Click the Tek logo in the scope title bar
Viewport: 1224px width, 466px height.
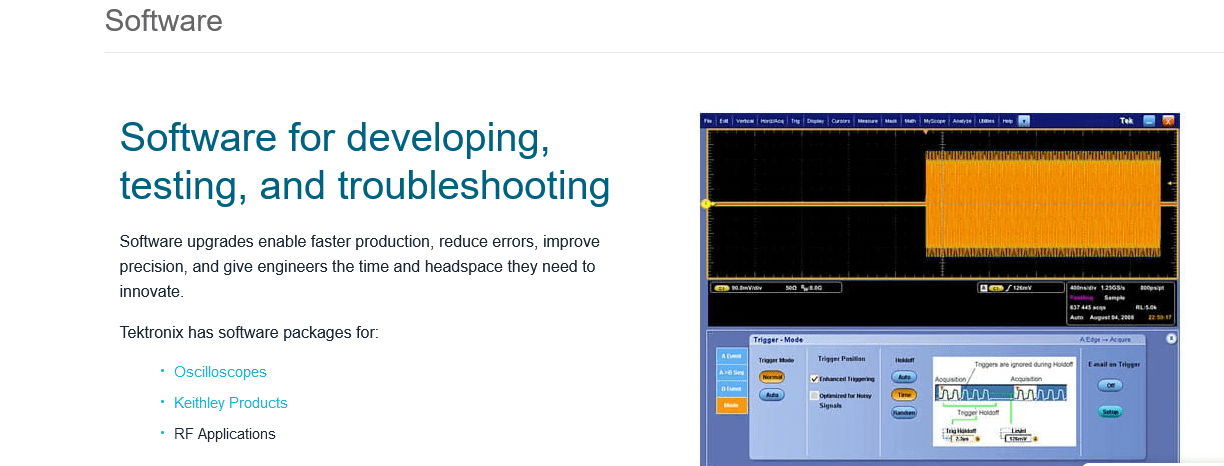point(1127,120)
